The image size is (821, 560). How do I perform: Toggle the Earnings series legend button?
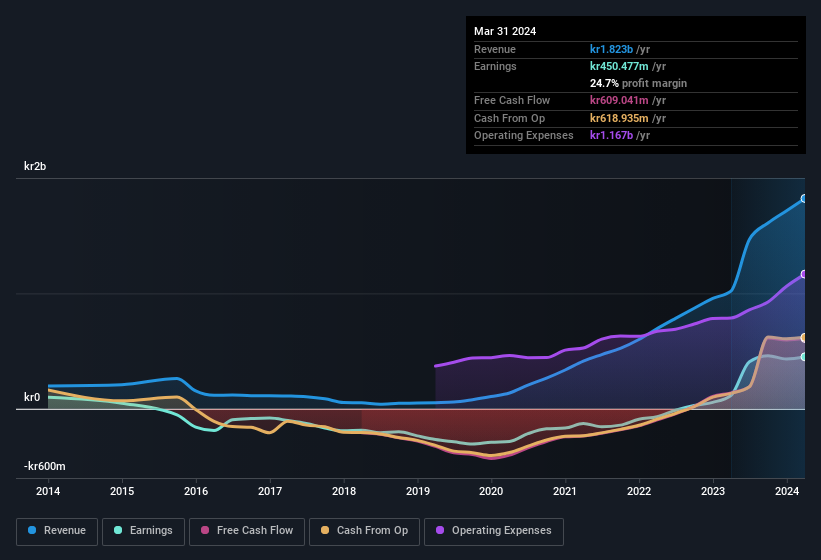point(143,531)
